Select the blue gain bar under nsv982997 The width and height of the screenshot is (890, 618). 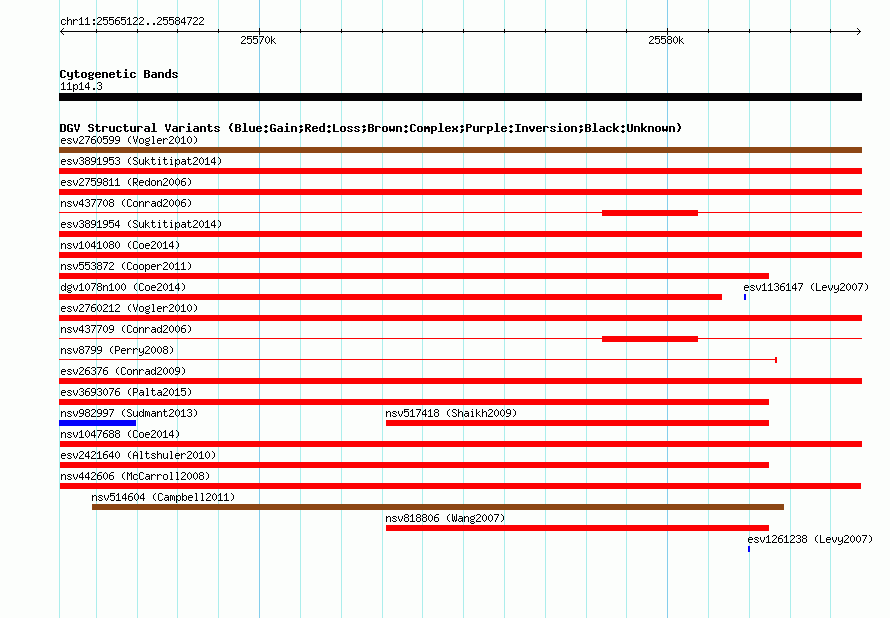pos(98,423)
